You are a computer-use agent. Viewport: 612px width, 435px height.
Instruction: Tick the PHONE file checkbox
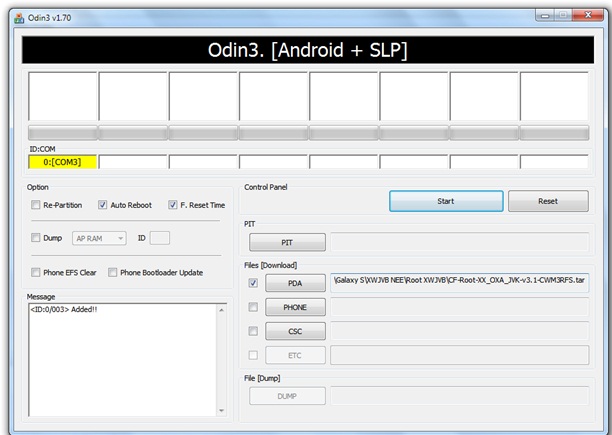(253, 307)
